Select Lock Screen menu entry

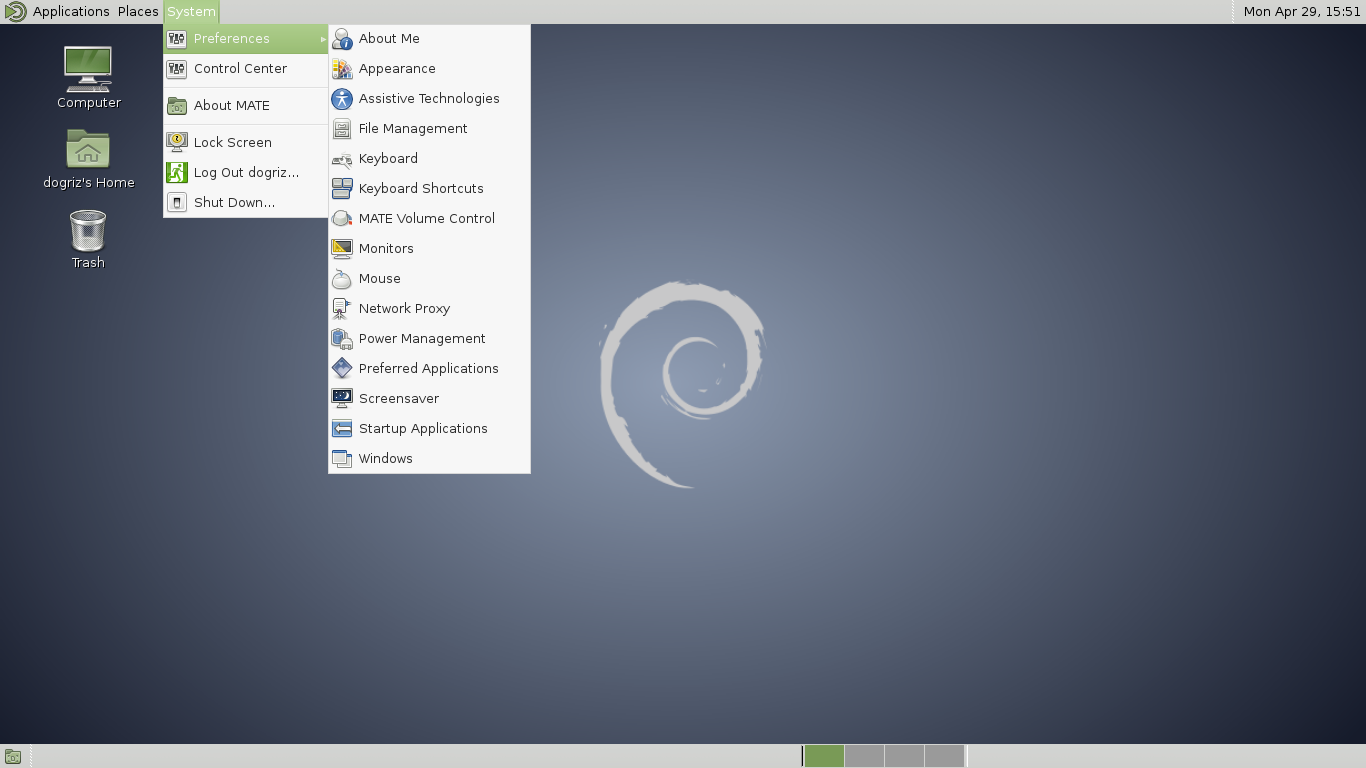pos(246,143)
